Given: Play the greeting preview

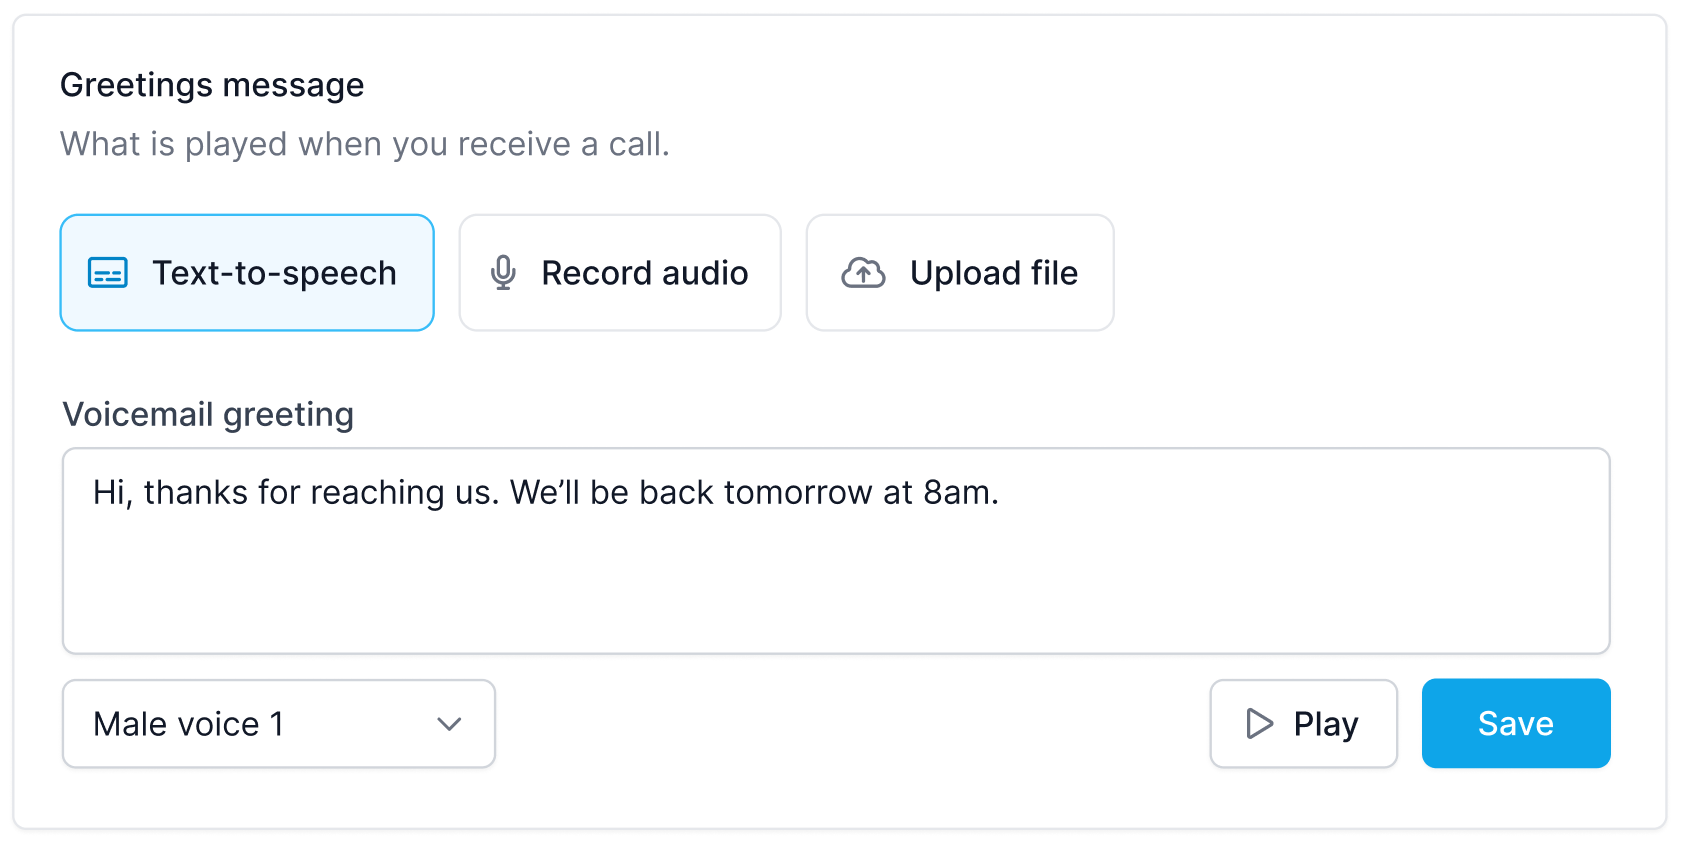Looking at the screenshot, I should [1303, 724].
